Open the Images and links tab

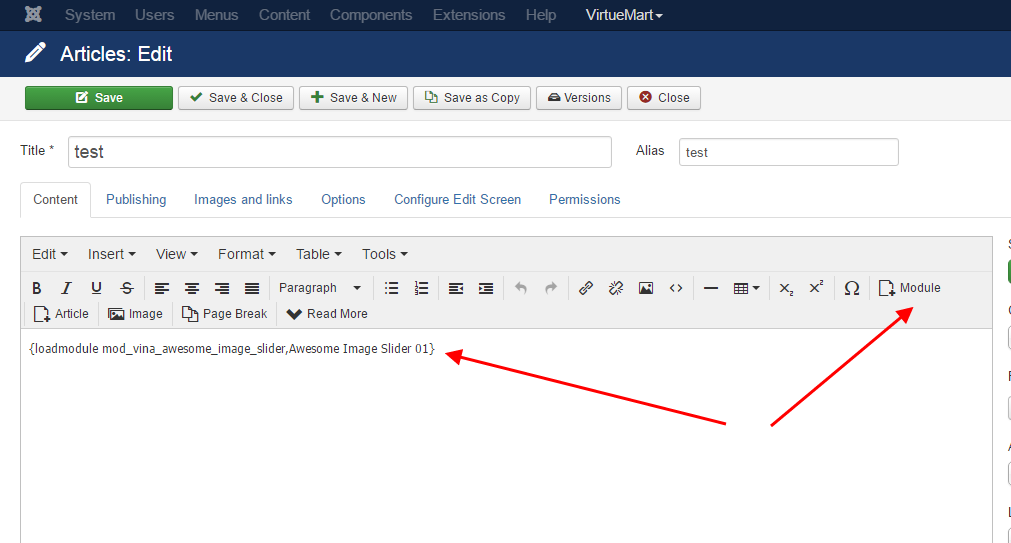click(x=243, y=199)
